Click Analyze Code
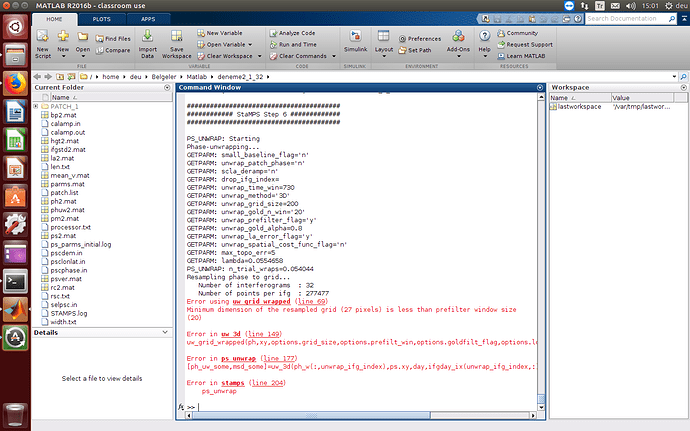690x431 pixels. (292, 33)
